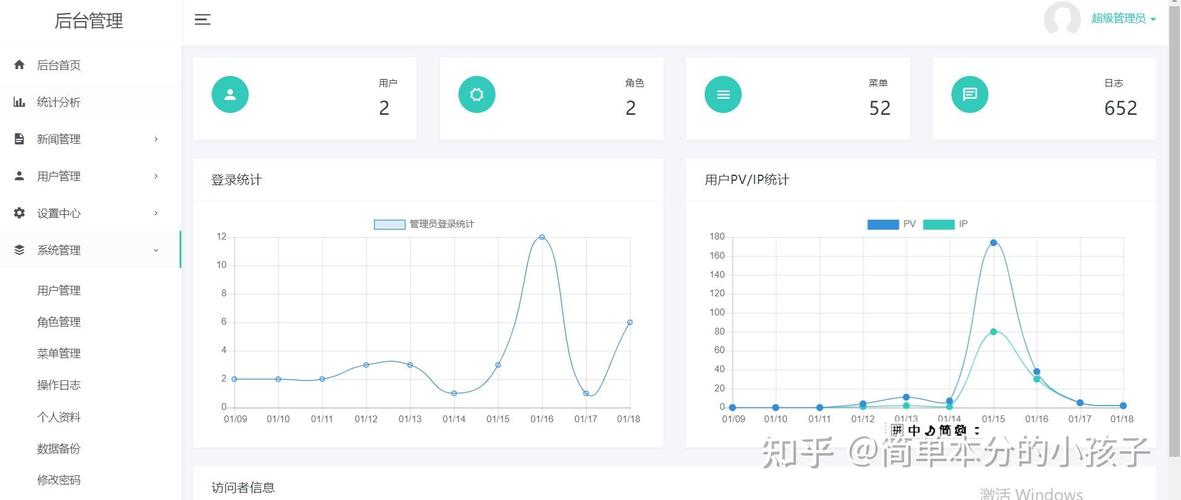This screenshot has height=500, width=1181.
Task: Open the 个人资料 submenu item
Action: [x=59, y=417]
